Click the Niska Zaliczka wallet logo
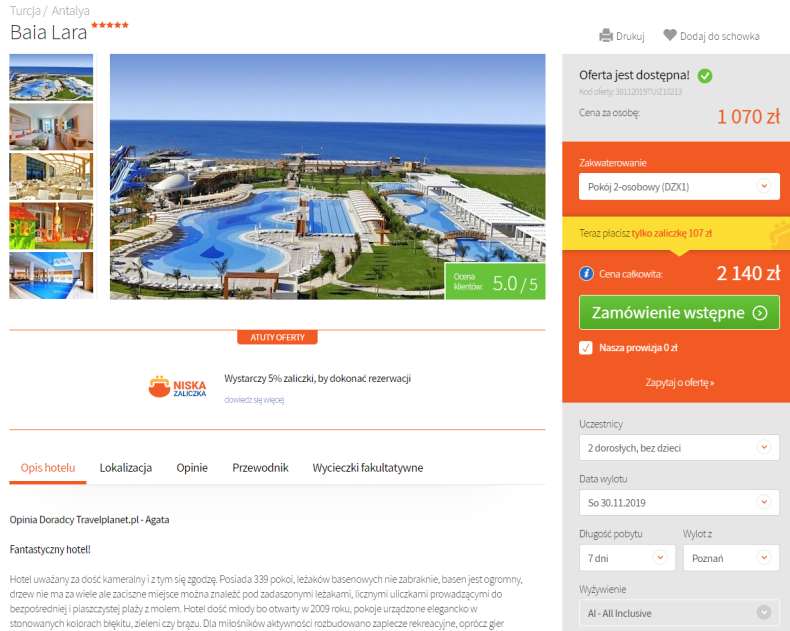This screenshot has height=631, width=790. (x=177, y=387)
